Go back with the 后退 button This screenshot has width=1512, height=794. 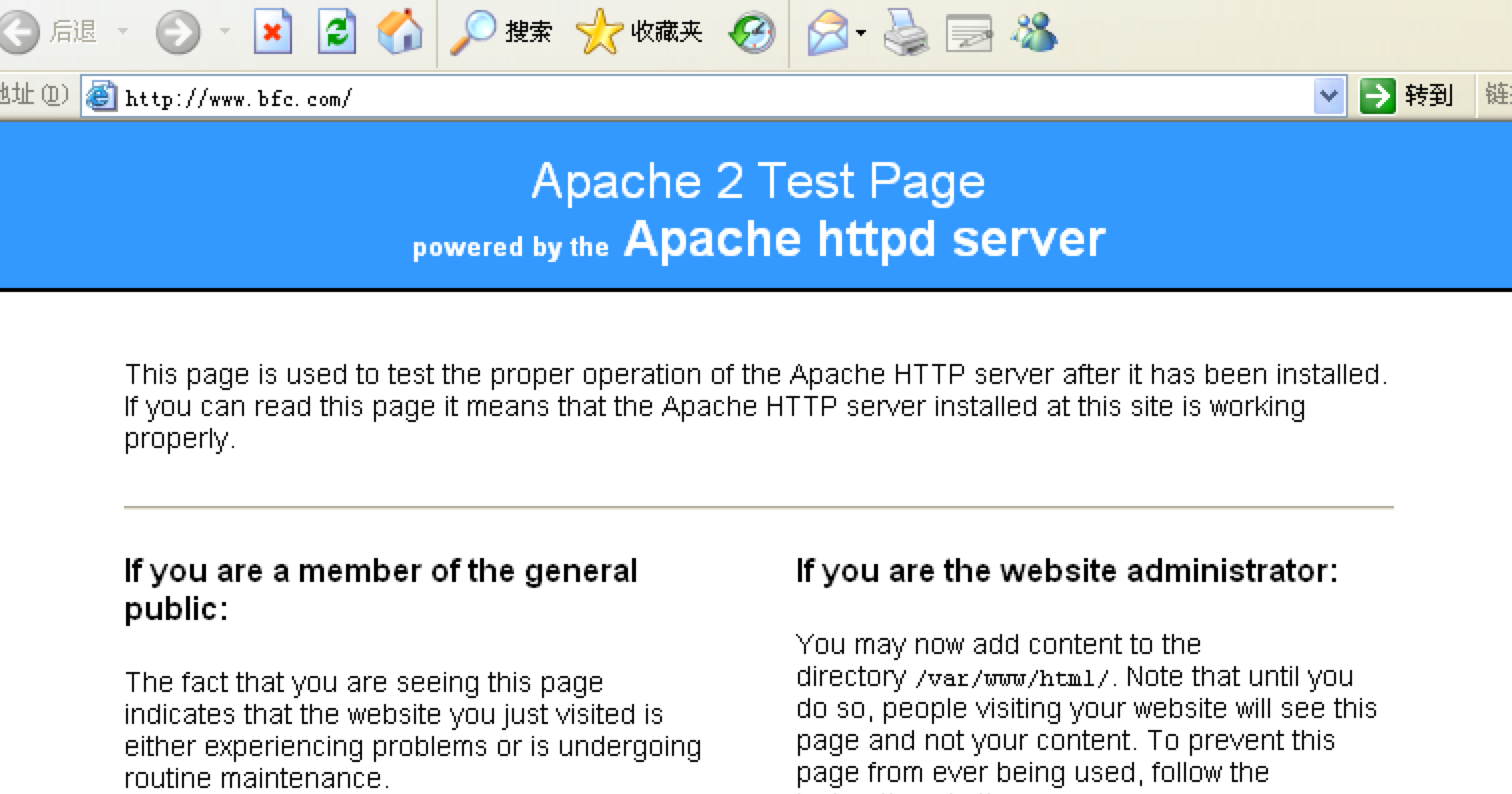50,32
